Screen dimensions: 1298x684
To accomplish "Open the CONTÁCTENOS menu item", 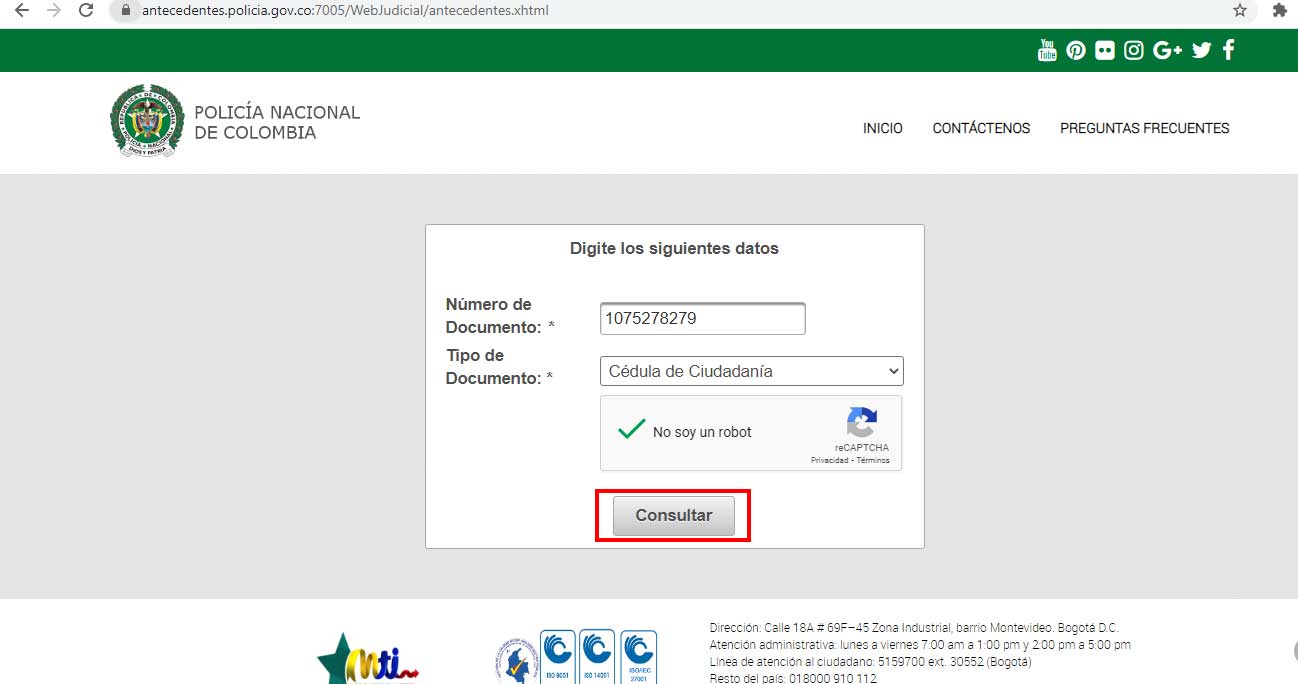I will click(981, 128).
